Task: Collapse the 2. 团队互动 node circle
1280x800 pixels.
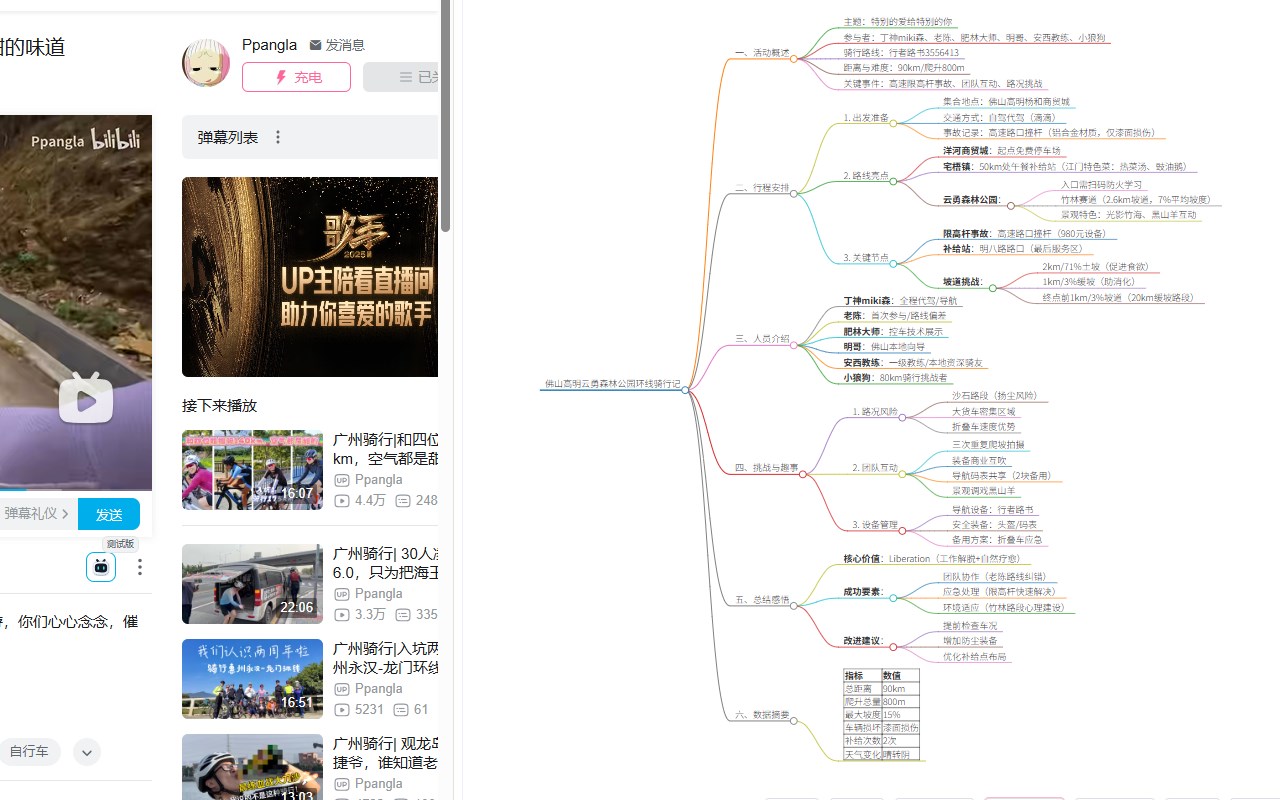Action: 902,474
